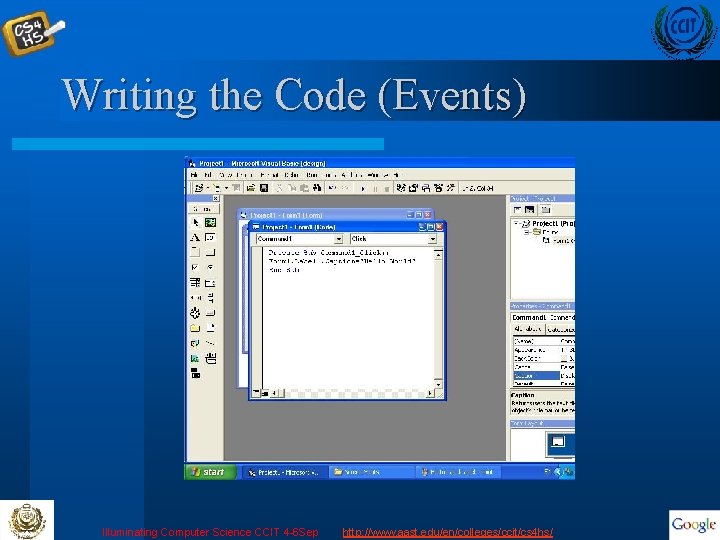The image size is (720, 540).
Task: Select the DirListBox folder control tool
Action: [195, 328]
